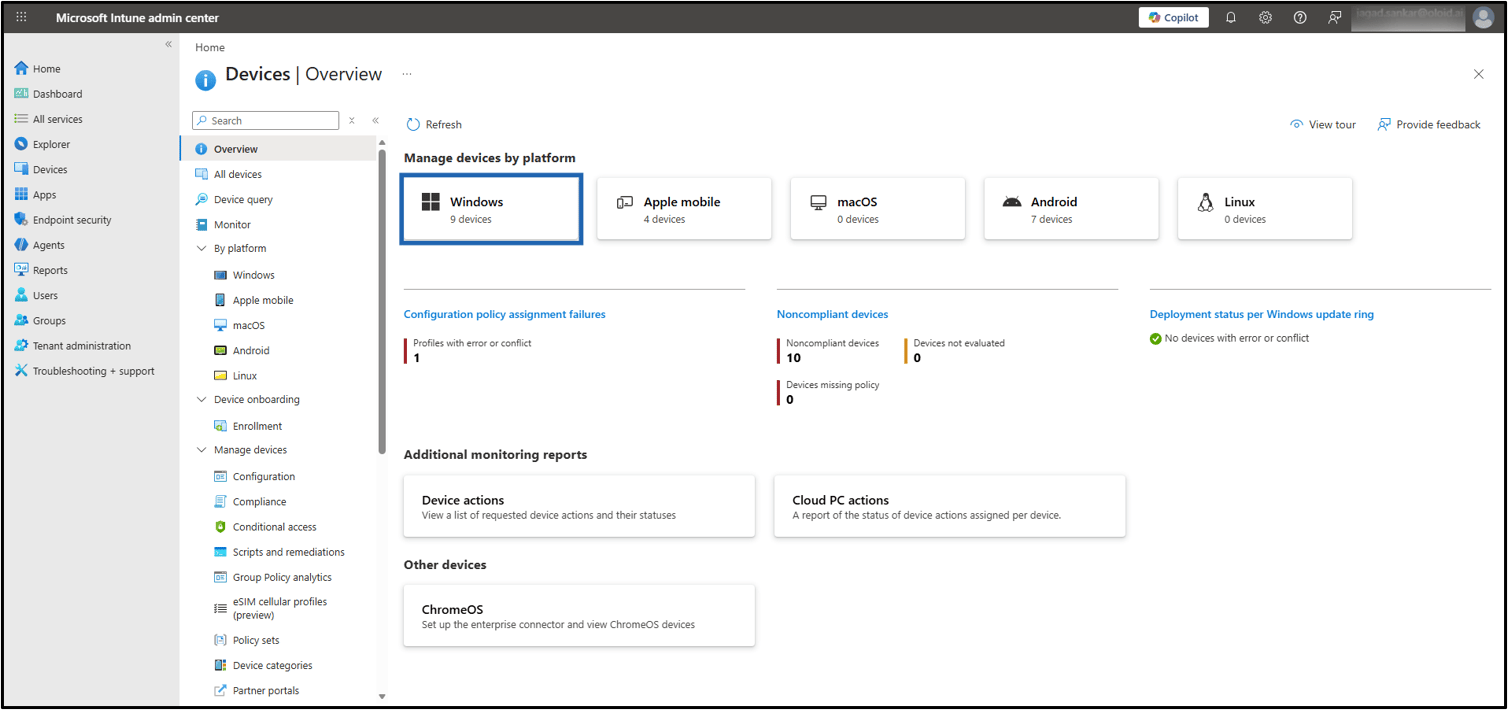Image resolution: width=1508 pixels, height=710 pixels.
Task: Click the Configuration menu icon
Action: tap(221, 477)
